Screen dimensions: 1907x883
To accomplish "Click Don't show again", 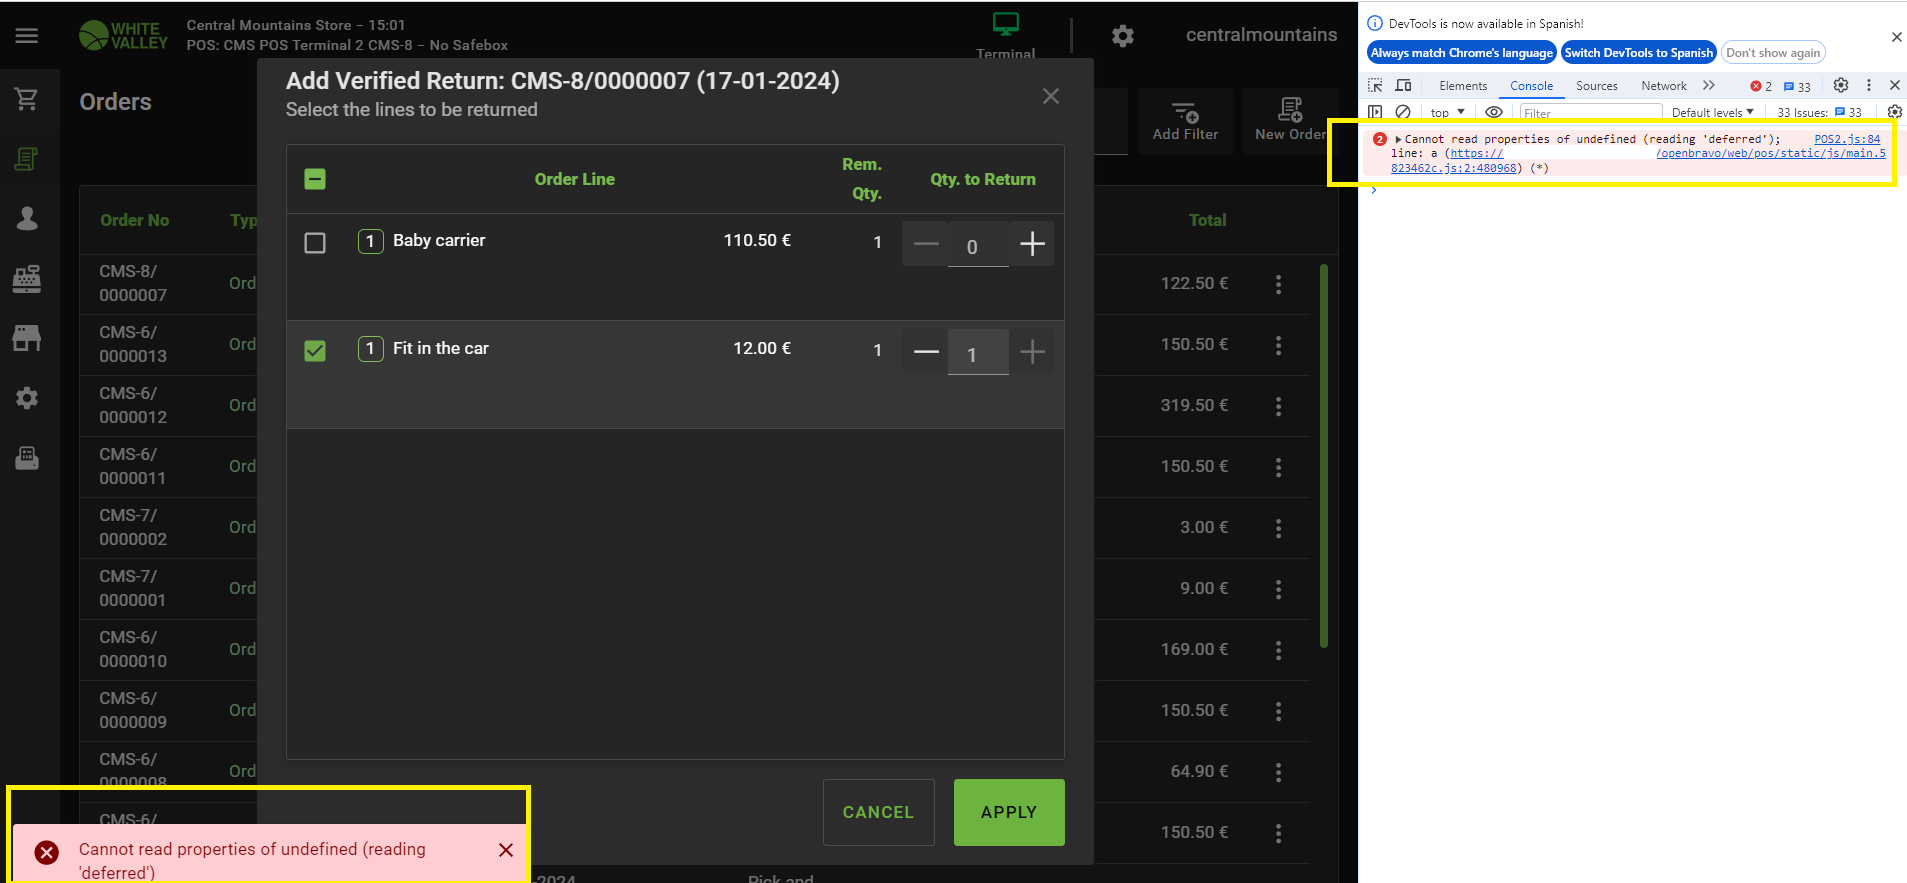I will point(1773,53).
